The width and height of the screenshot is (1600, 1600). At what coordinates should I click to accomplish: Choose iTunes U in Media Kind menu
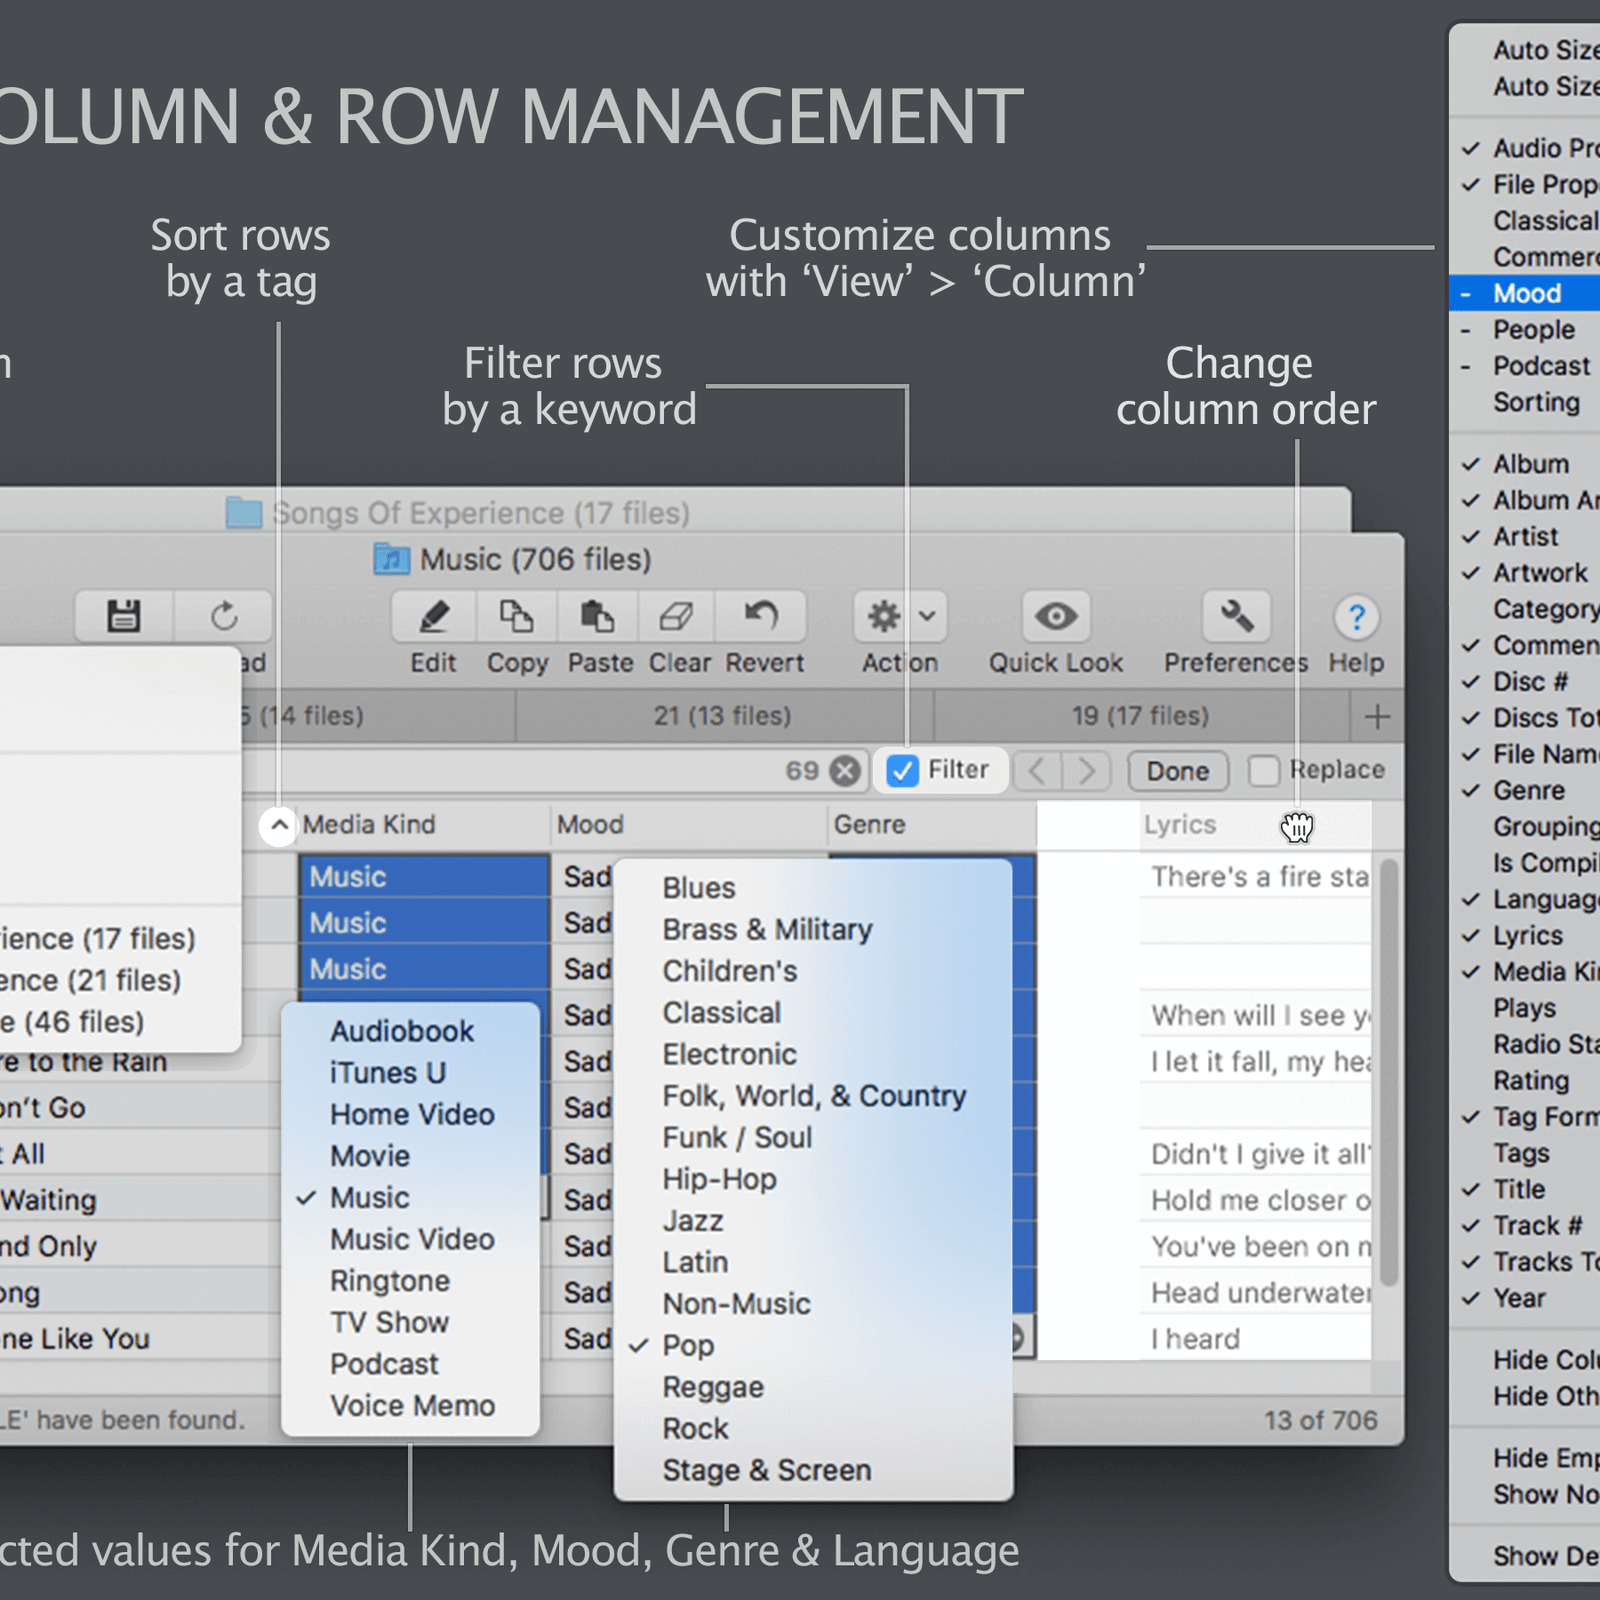coord(410,1073)
